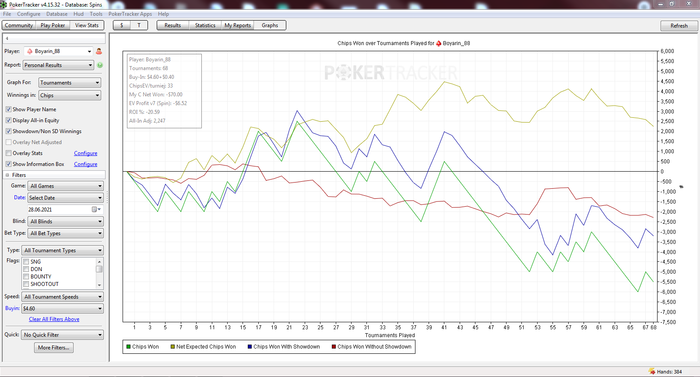The image size is (700, 377).
Task: Switch to the Play Poker tab
Action: tap(53, 25)
